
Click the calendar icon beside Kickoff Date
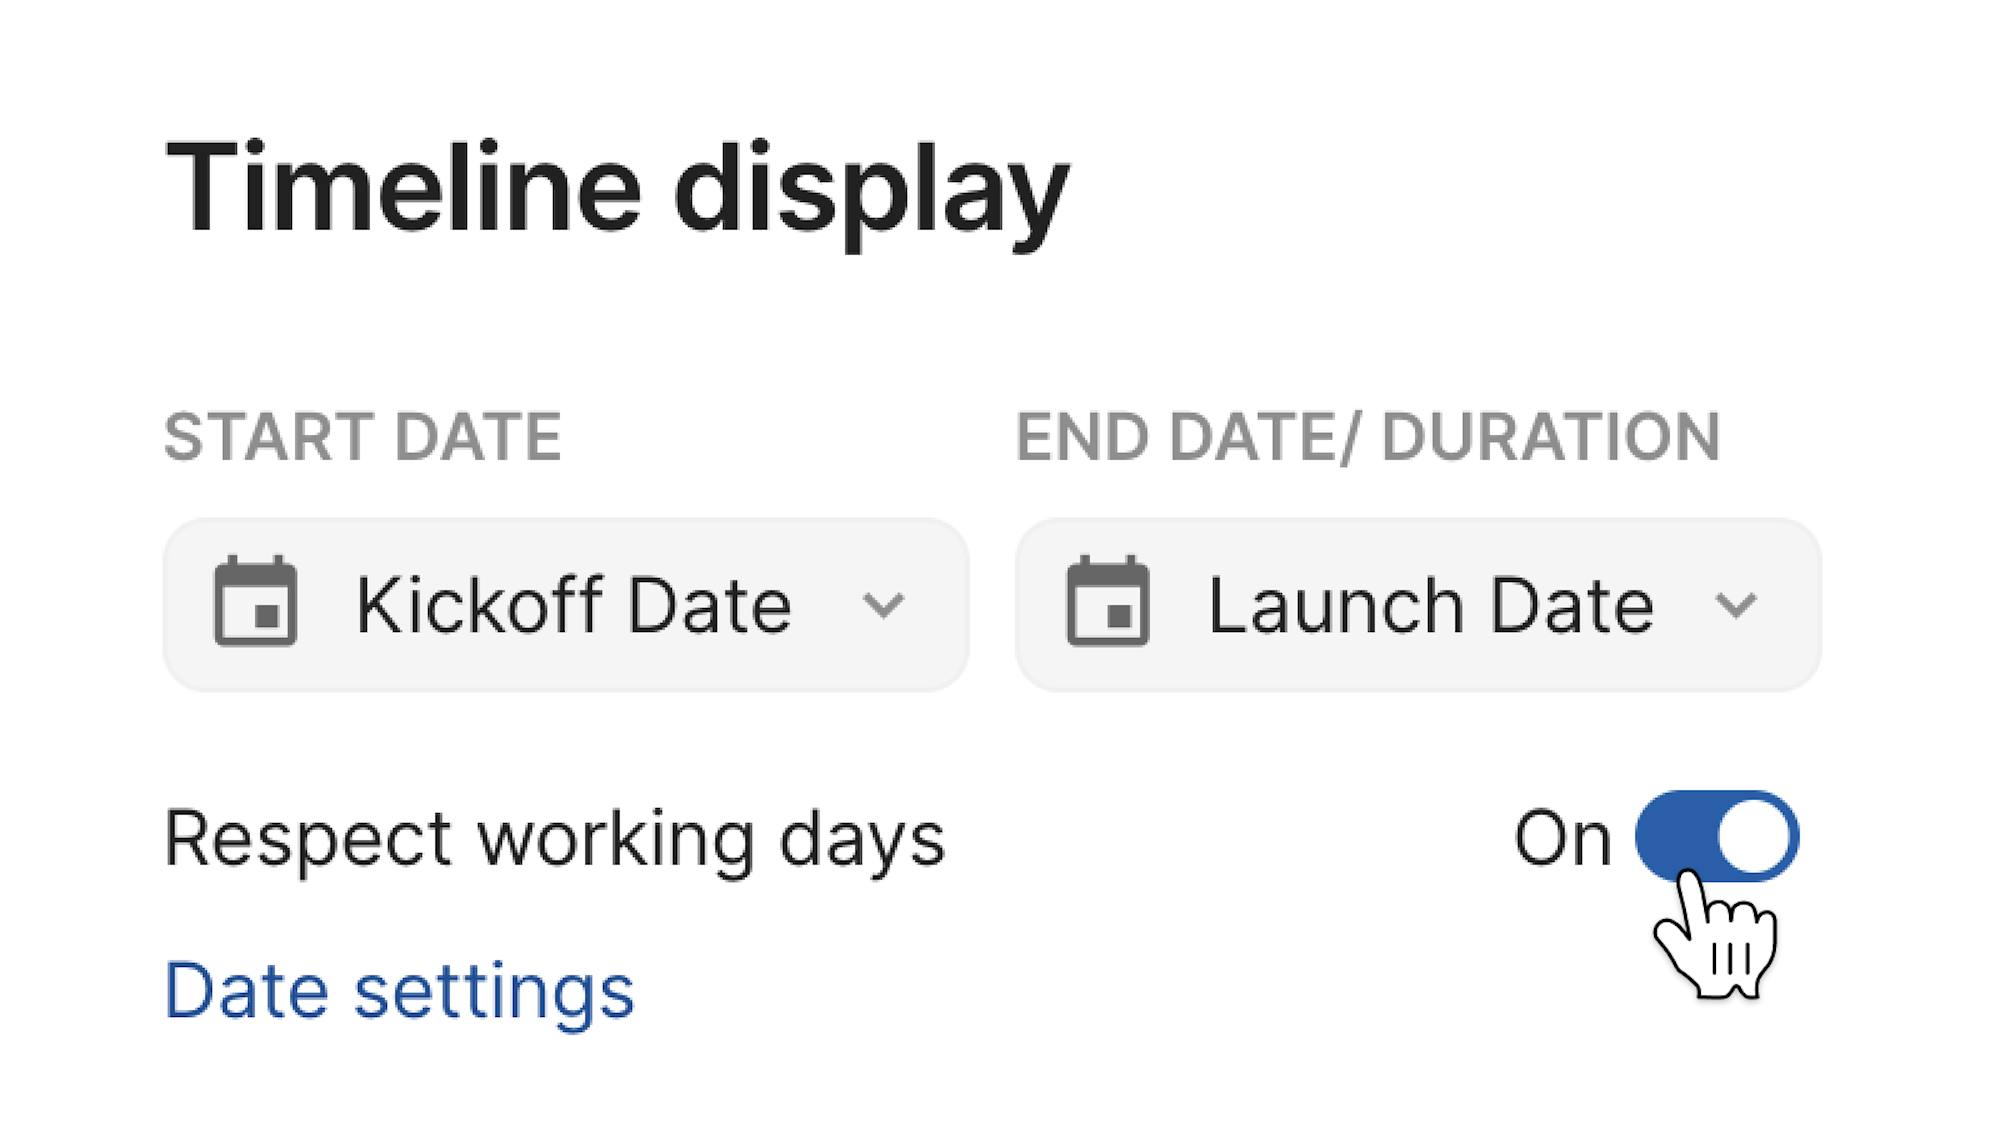[x=255, y=602]
